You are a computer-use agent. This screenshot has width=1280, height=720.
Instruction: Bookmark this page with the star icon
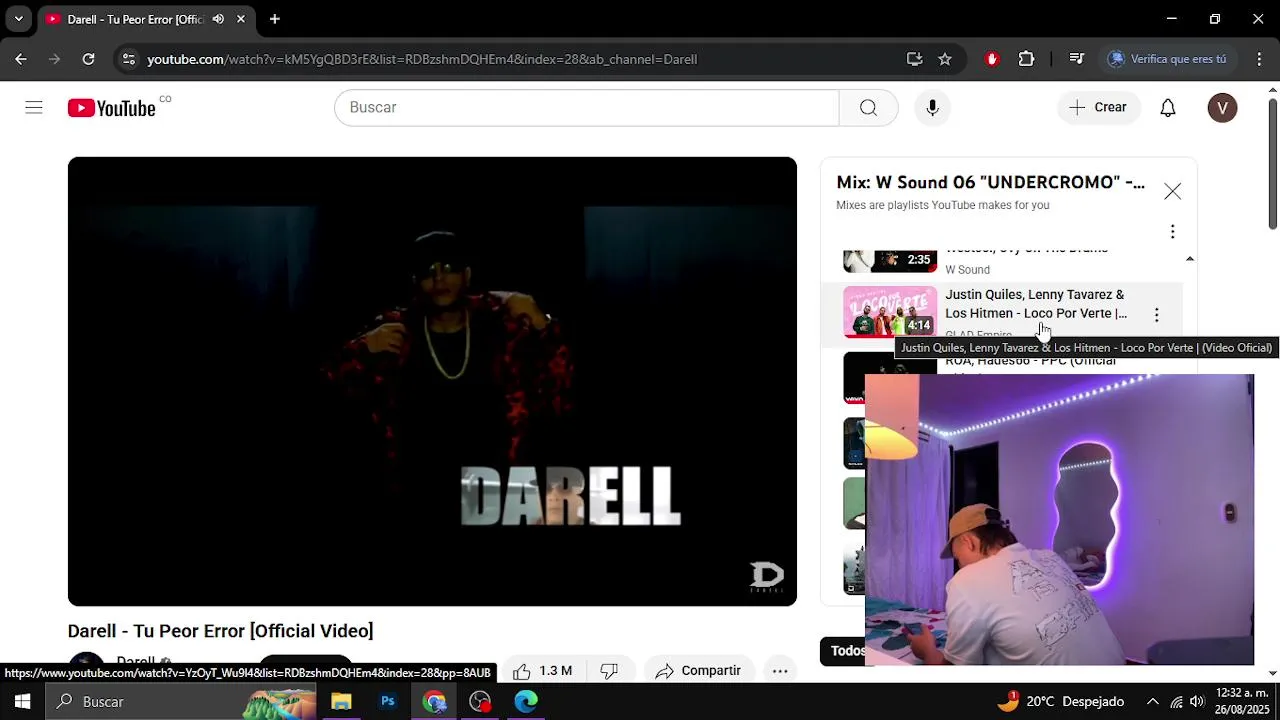click(945, 59)
